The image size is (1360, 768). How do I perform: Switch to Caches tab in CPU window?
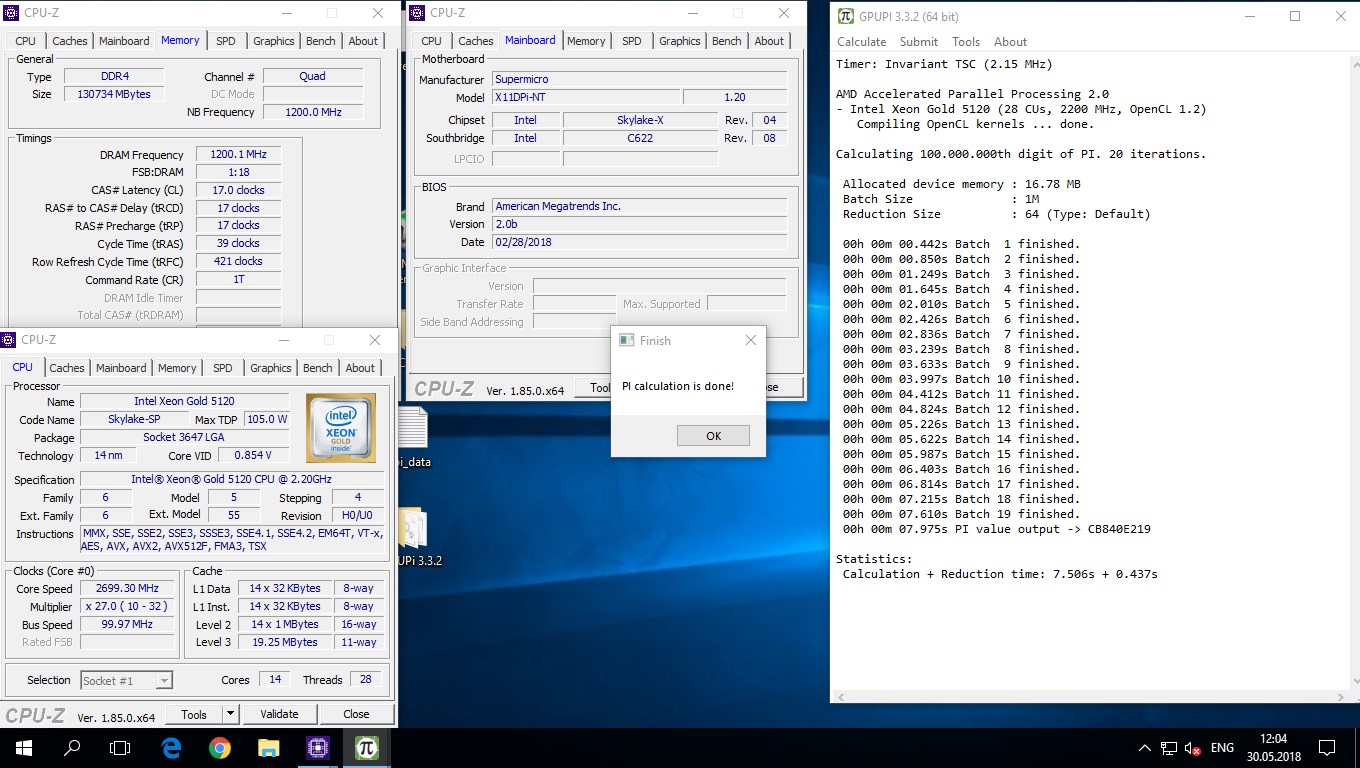click(x=67, y=368)
